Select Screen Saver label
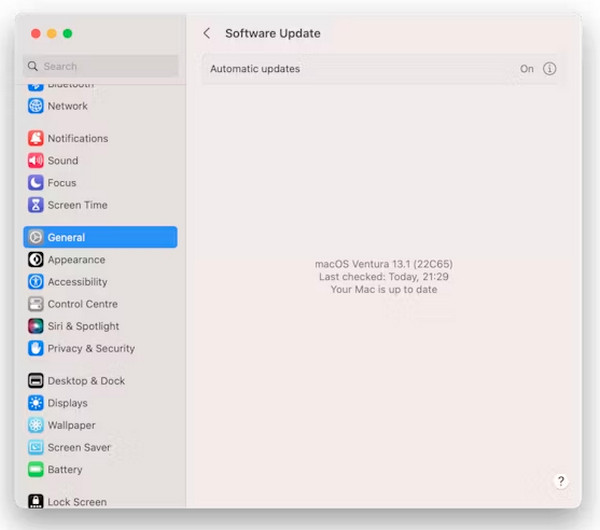Viewport: 600px width, 530px height. point(79,448)
